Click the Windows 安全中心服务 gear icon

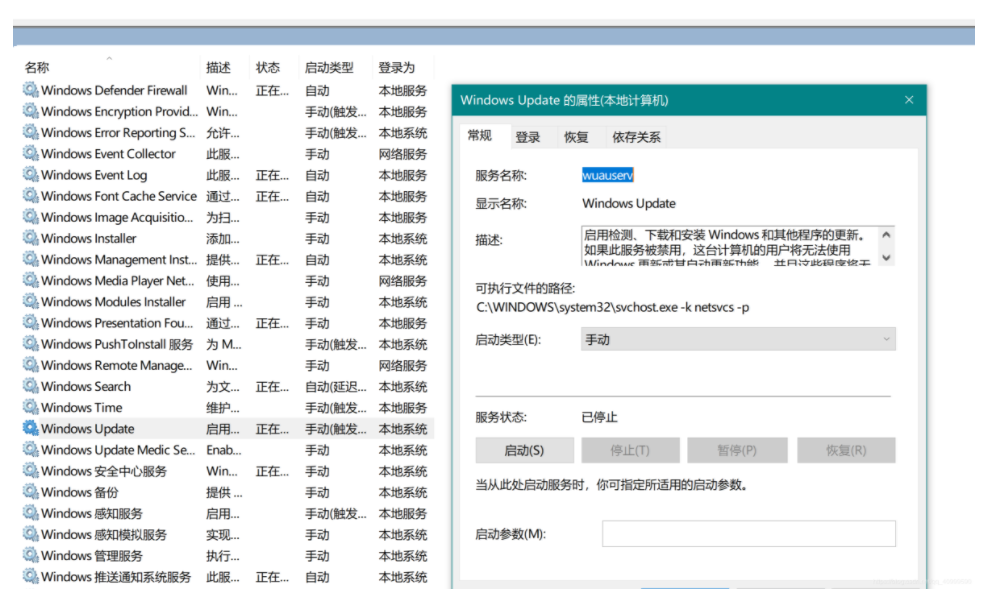tap(30, 471)
